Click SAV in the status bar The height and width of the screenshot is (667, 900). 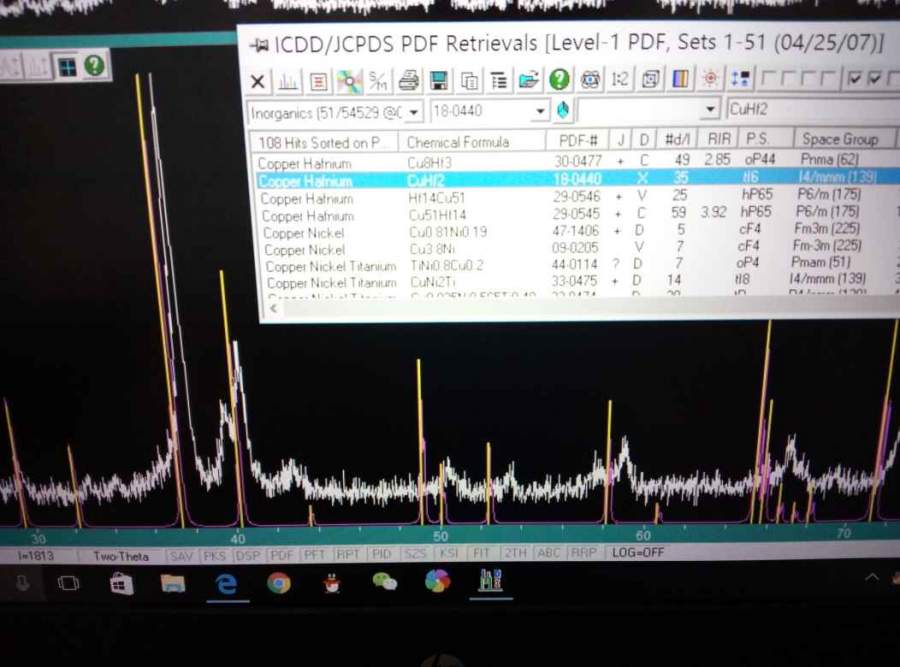(x=181, y=556)
